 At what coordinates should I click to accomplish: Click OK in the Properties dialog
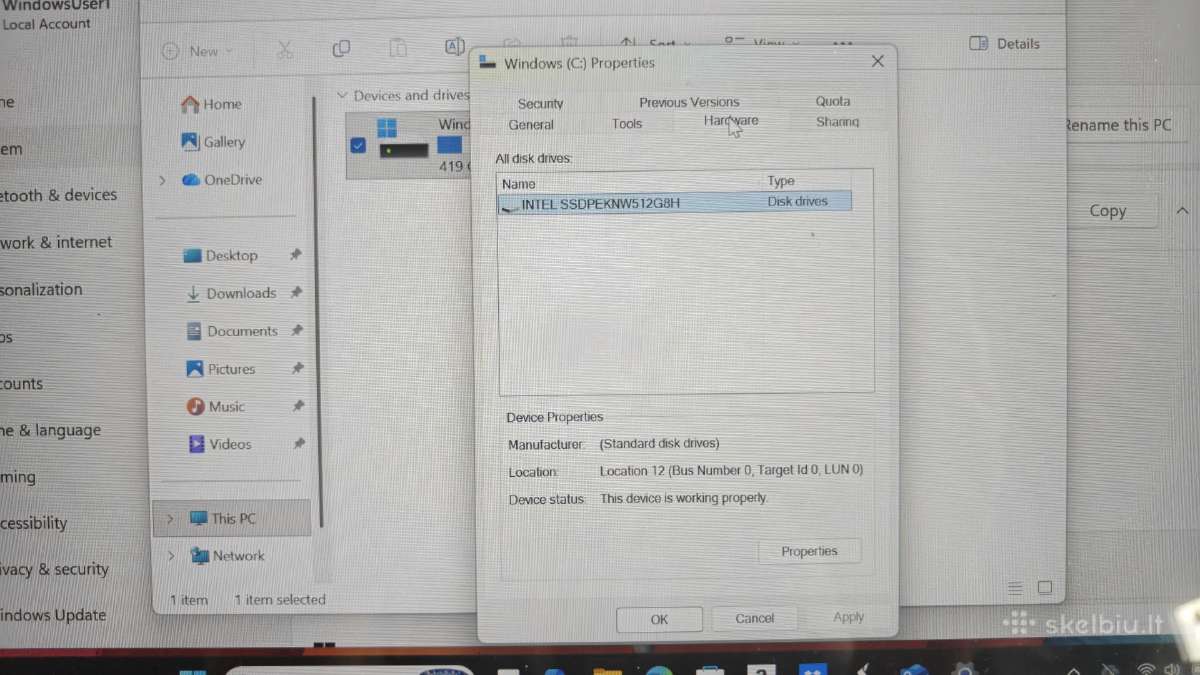tap(659, 619)
